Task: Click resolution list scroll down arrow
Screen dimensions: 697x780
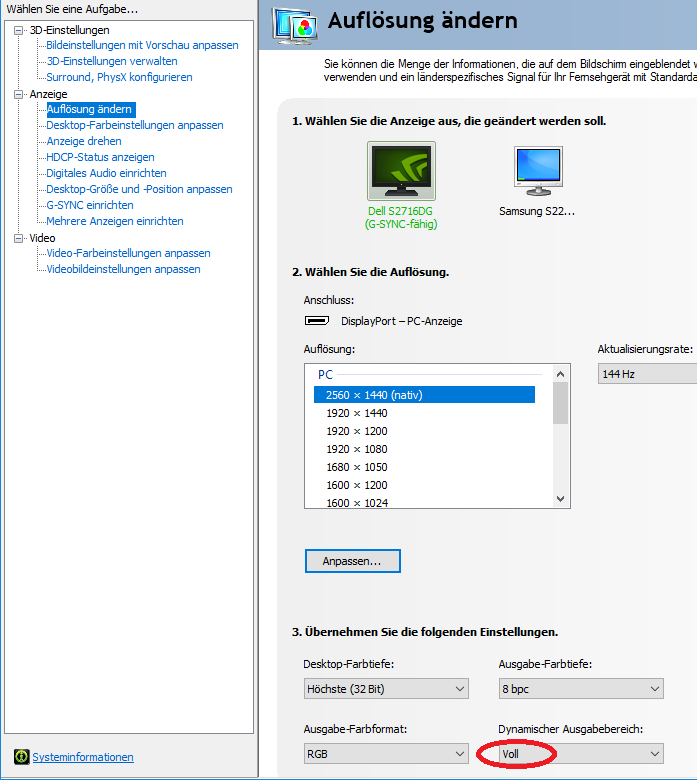Action: tap(561, 498)
